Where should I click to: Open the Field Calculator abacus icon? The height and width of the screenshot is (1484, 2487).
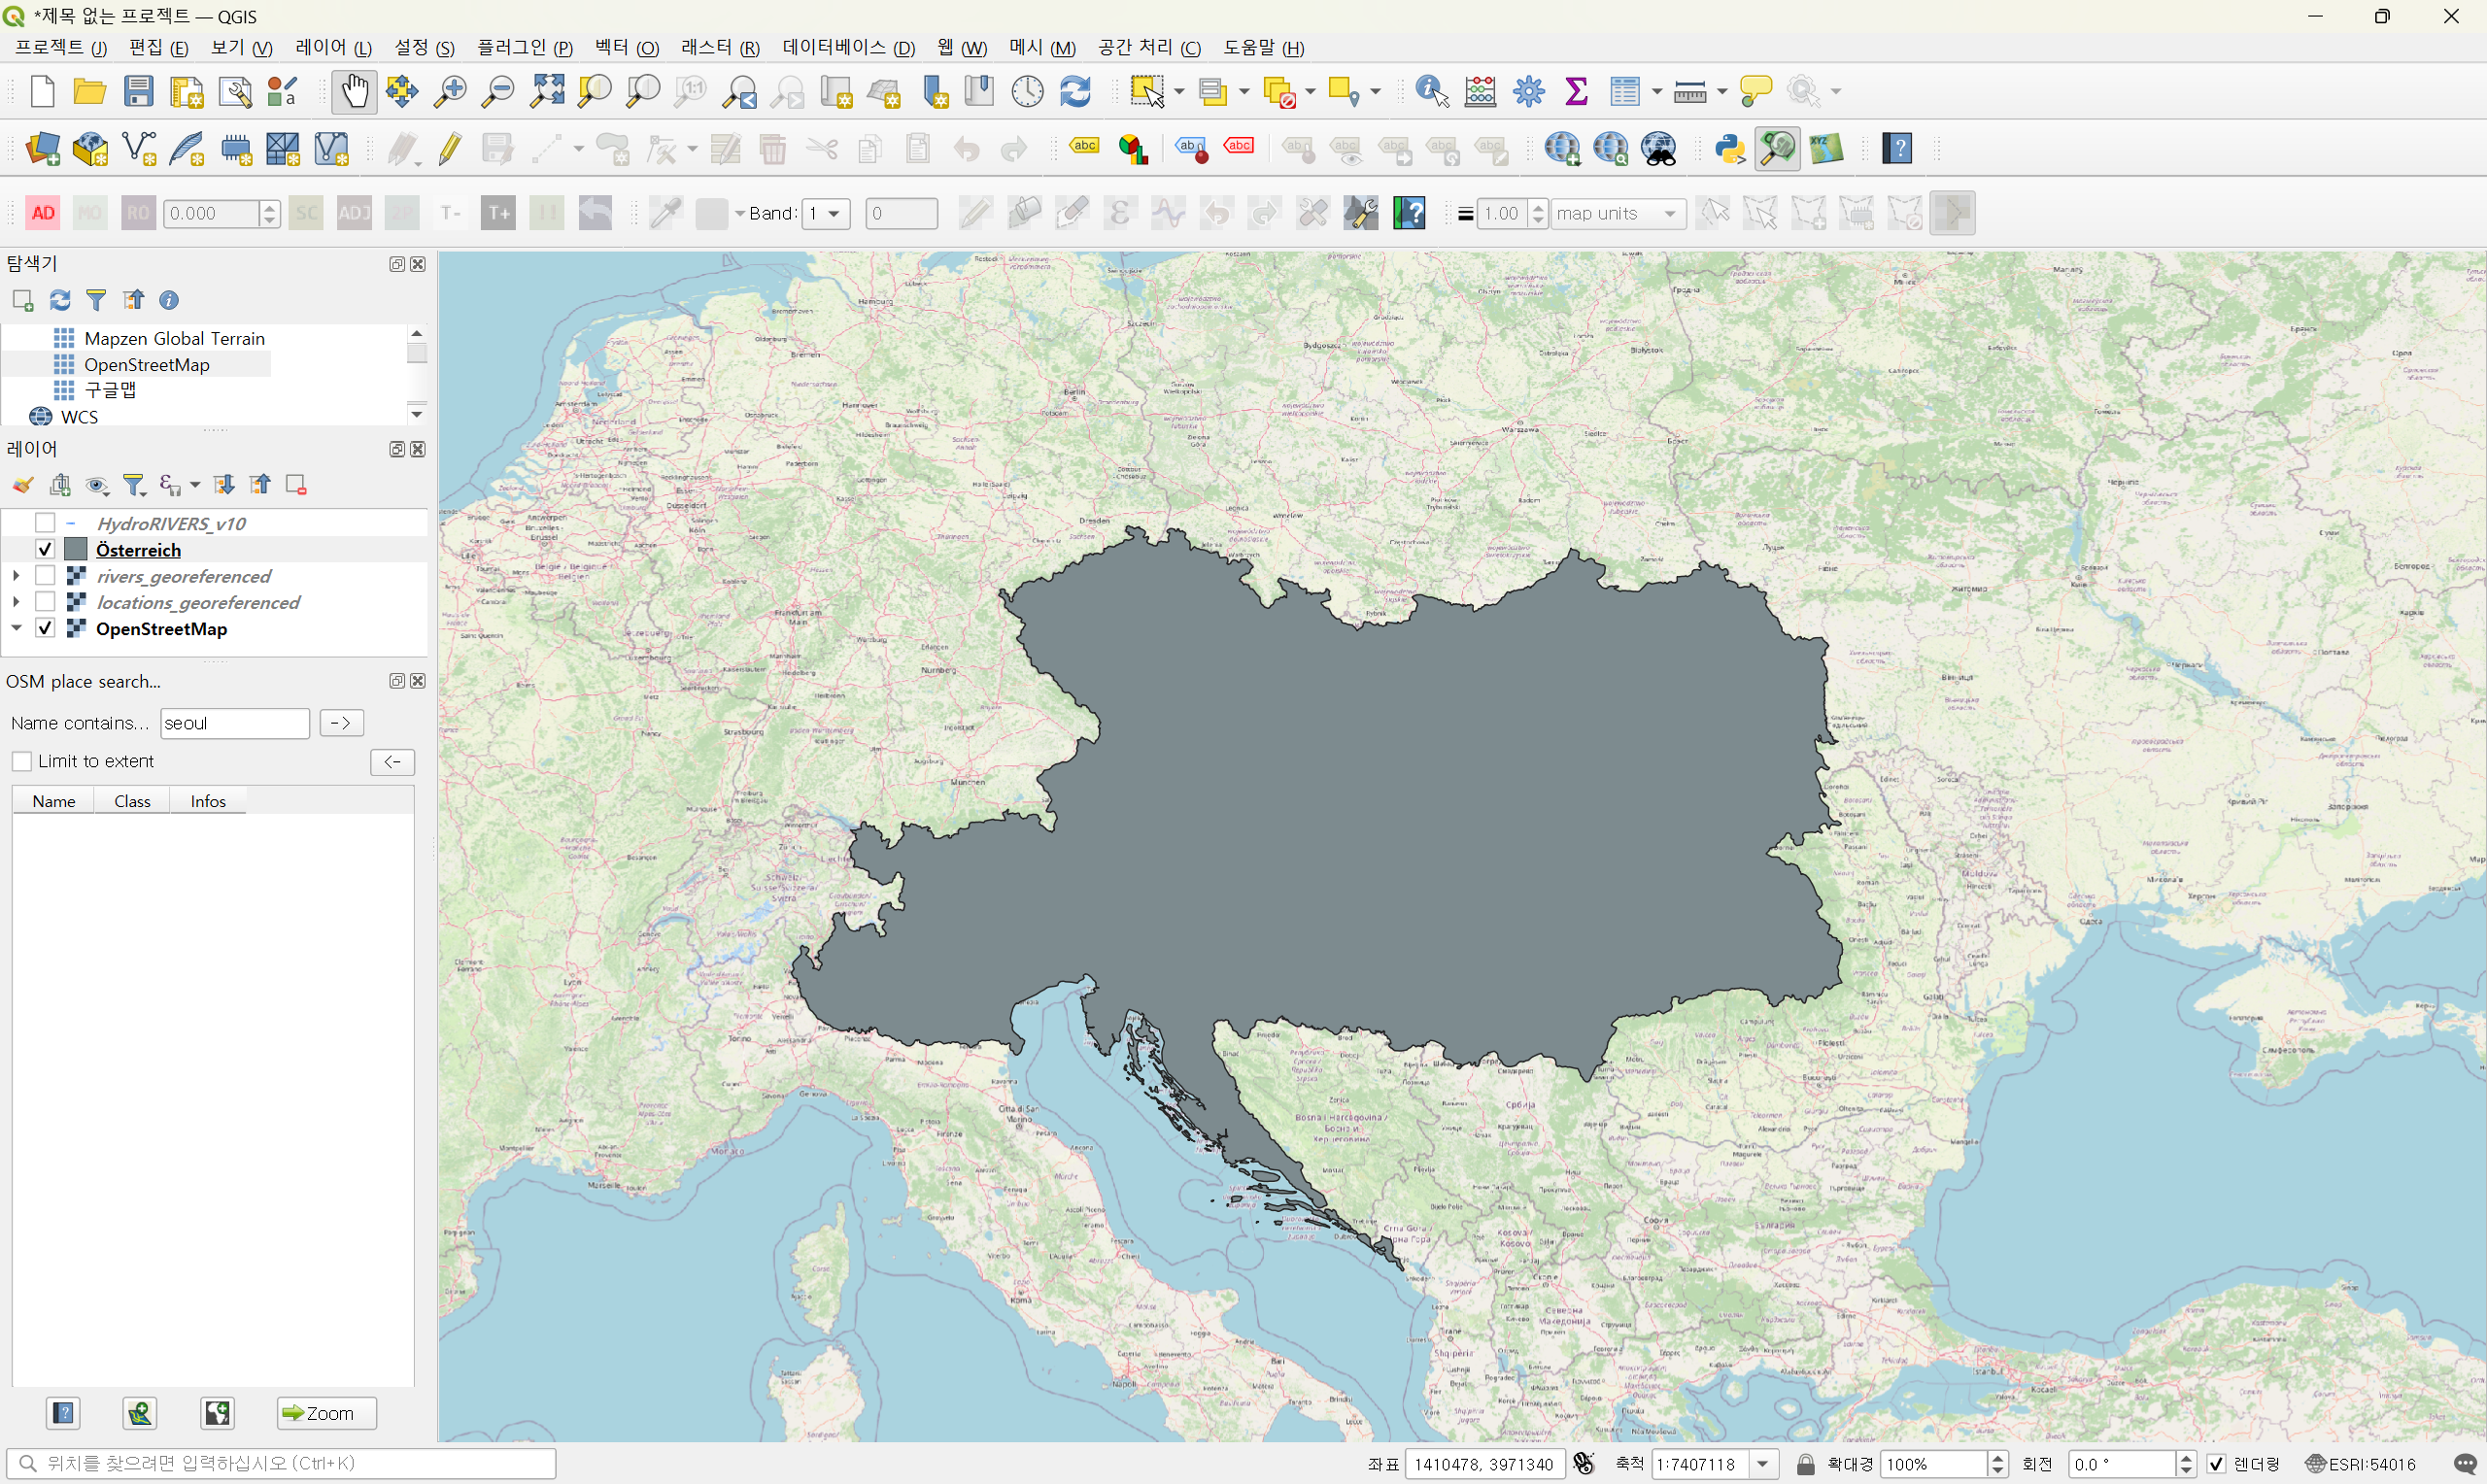(x=1480, y=92)
